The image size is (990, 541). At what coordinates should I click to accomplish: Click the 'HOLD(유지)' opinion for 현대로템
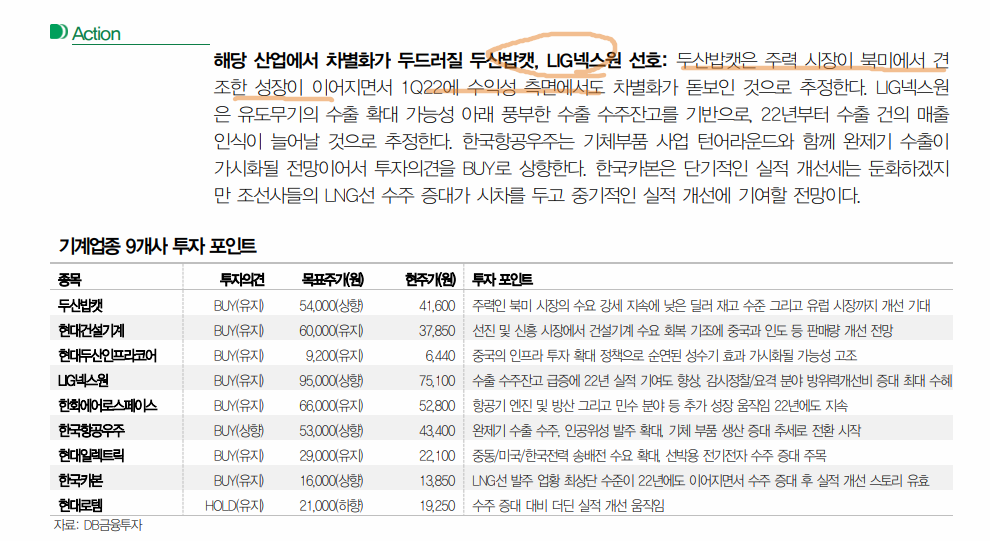[x=234, y=505]
